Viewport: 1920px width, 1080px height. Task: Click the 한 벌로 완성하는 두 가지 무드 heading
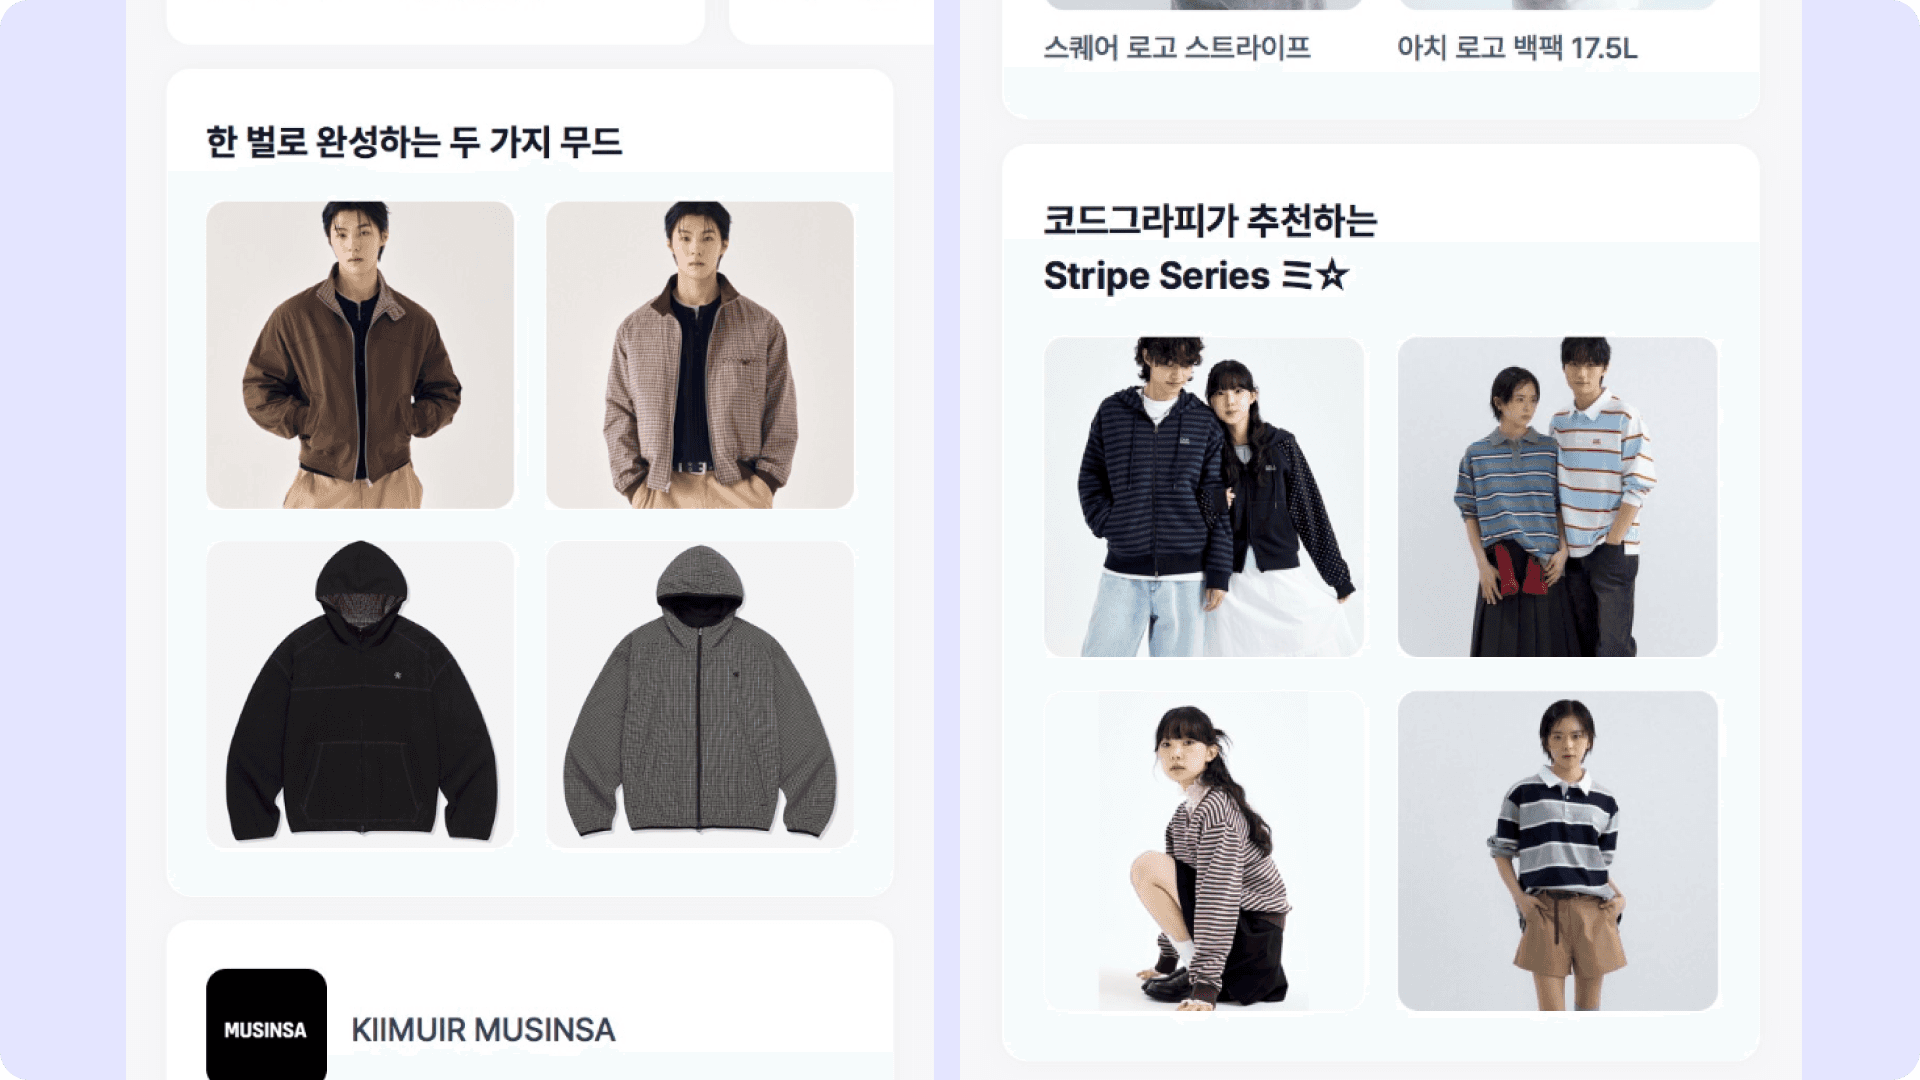(414, 142)
